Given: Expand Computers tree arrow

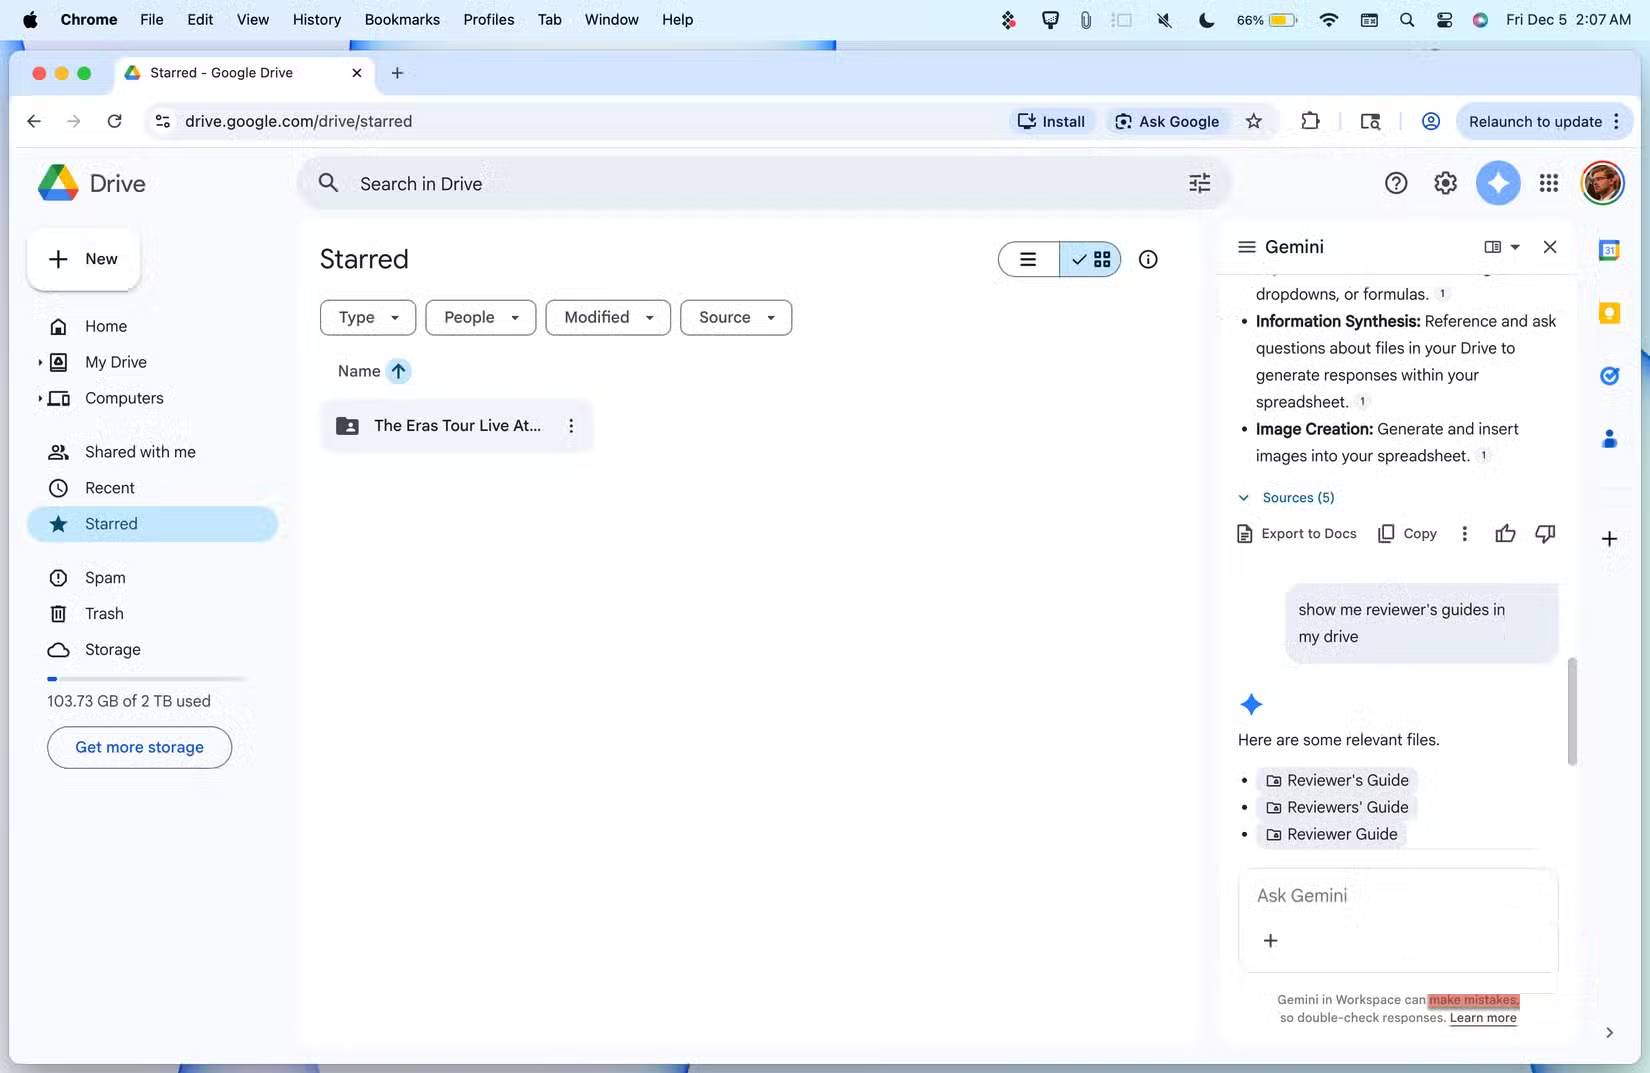Looking at the screenshot, I should (x=40, y=398).
